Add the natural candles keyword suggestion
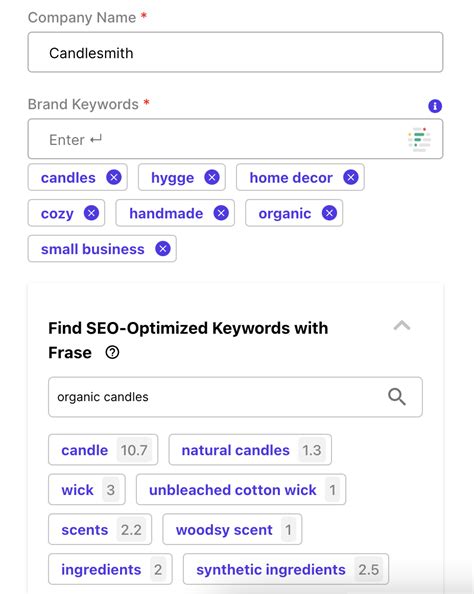This screenshot has width=474, height=594. 250,450
